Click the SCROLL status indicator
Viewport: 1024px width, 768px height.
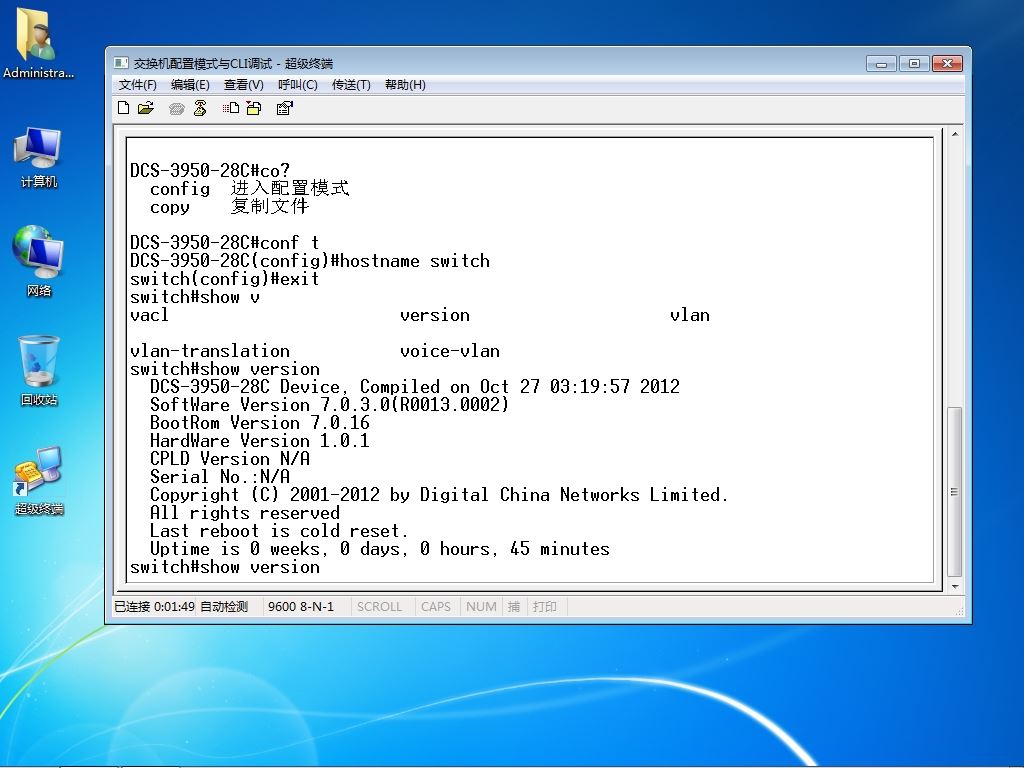click(379, 607)
